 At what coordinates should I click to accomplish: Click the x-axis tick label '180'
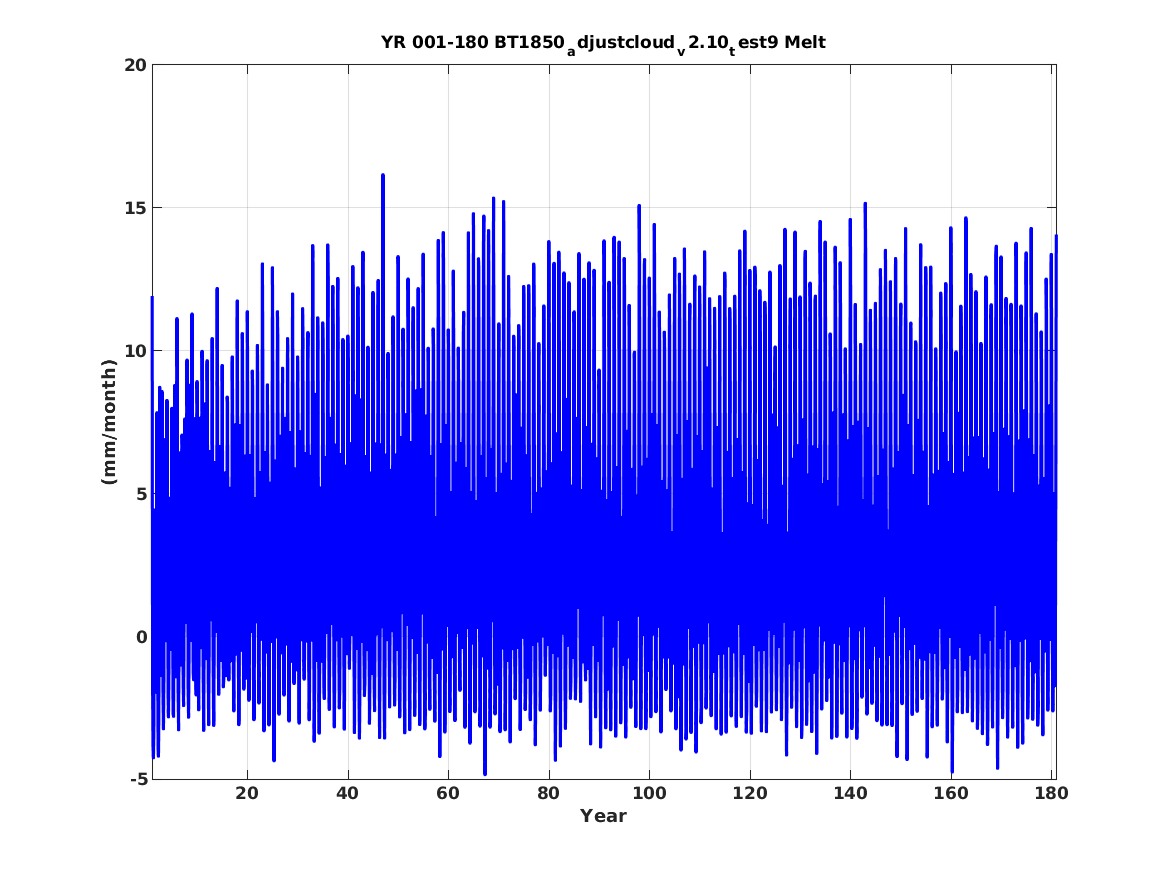1052,793
